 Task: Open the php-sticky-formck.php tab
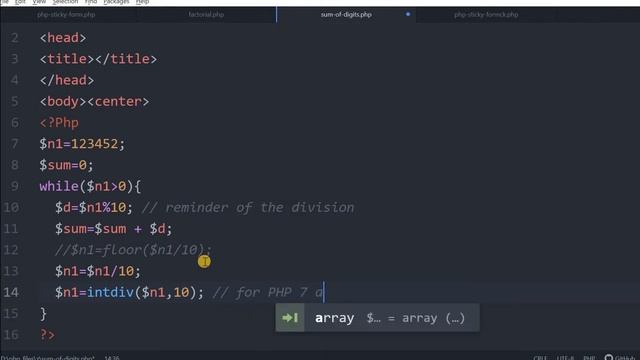pyautogui.click(x=486, y=15)
